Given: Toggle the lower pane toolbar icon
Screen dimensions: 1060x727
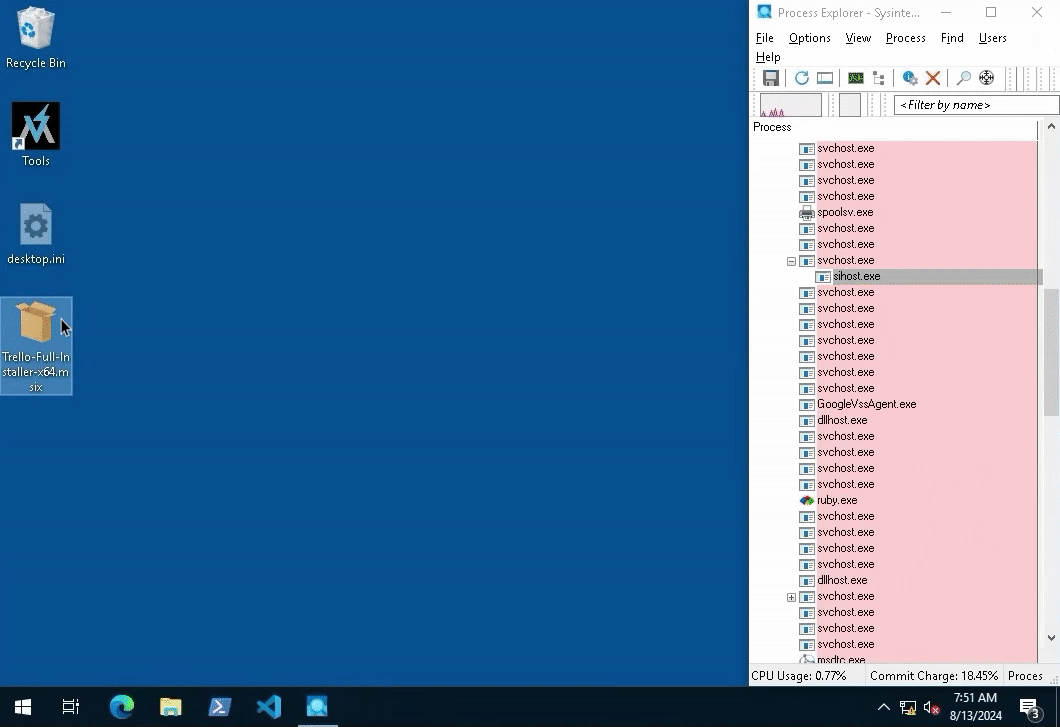Looking at the screenshot, I should [x=825, y=78].
